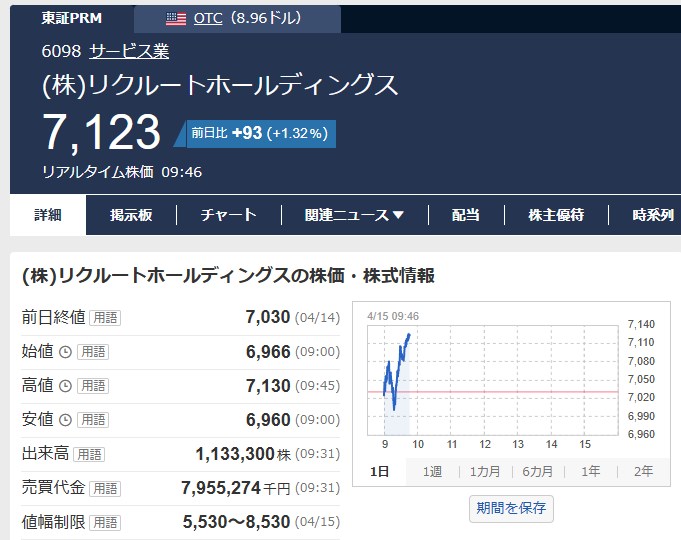Click the 用語 tag next to 始値
The height and width of the screenshot is (540, 681).
click(93, 352)
